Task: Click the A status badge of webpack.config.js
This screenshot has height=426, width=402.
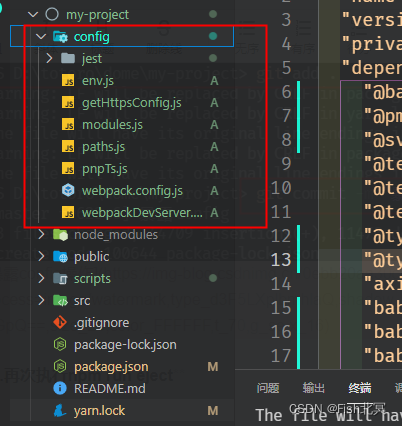Action: 214,191
